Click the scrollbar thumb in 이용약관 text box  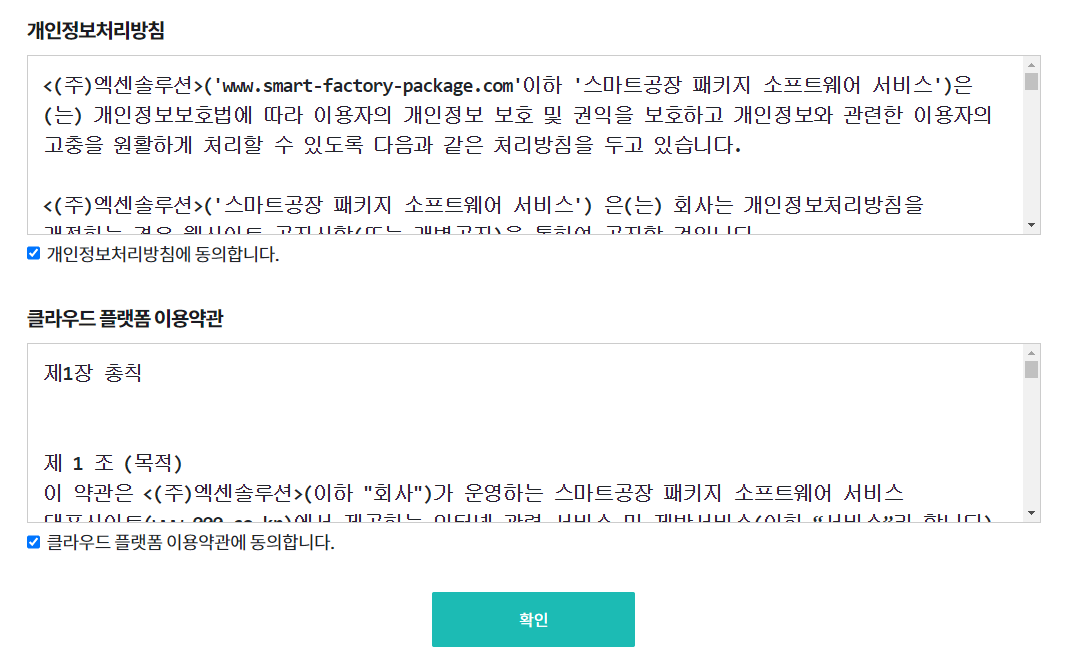1031,370
